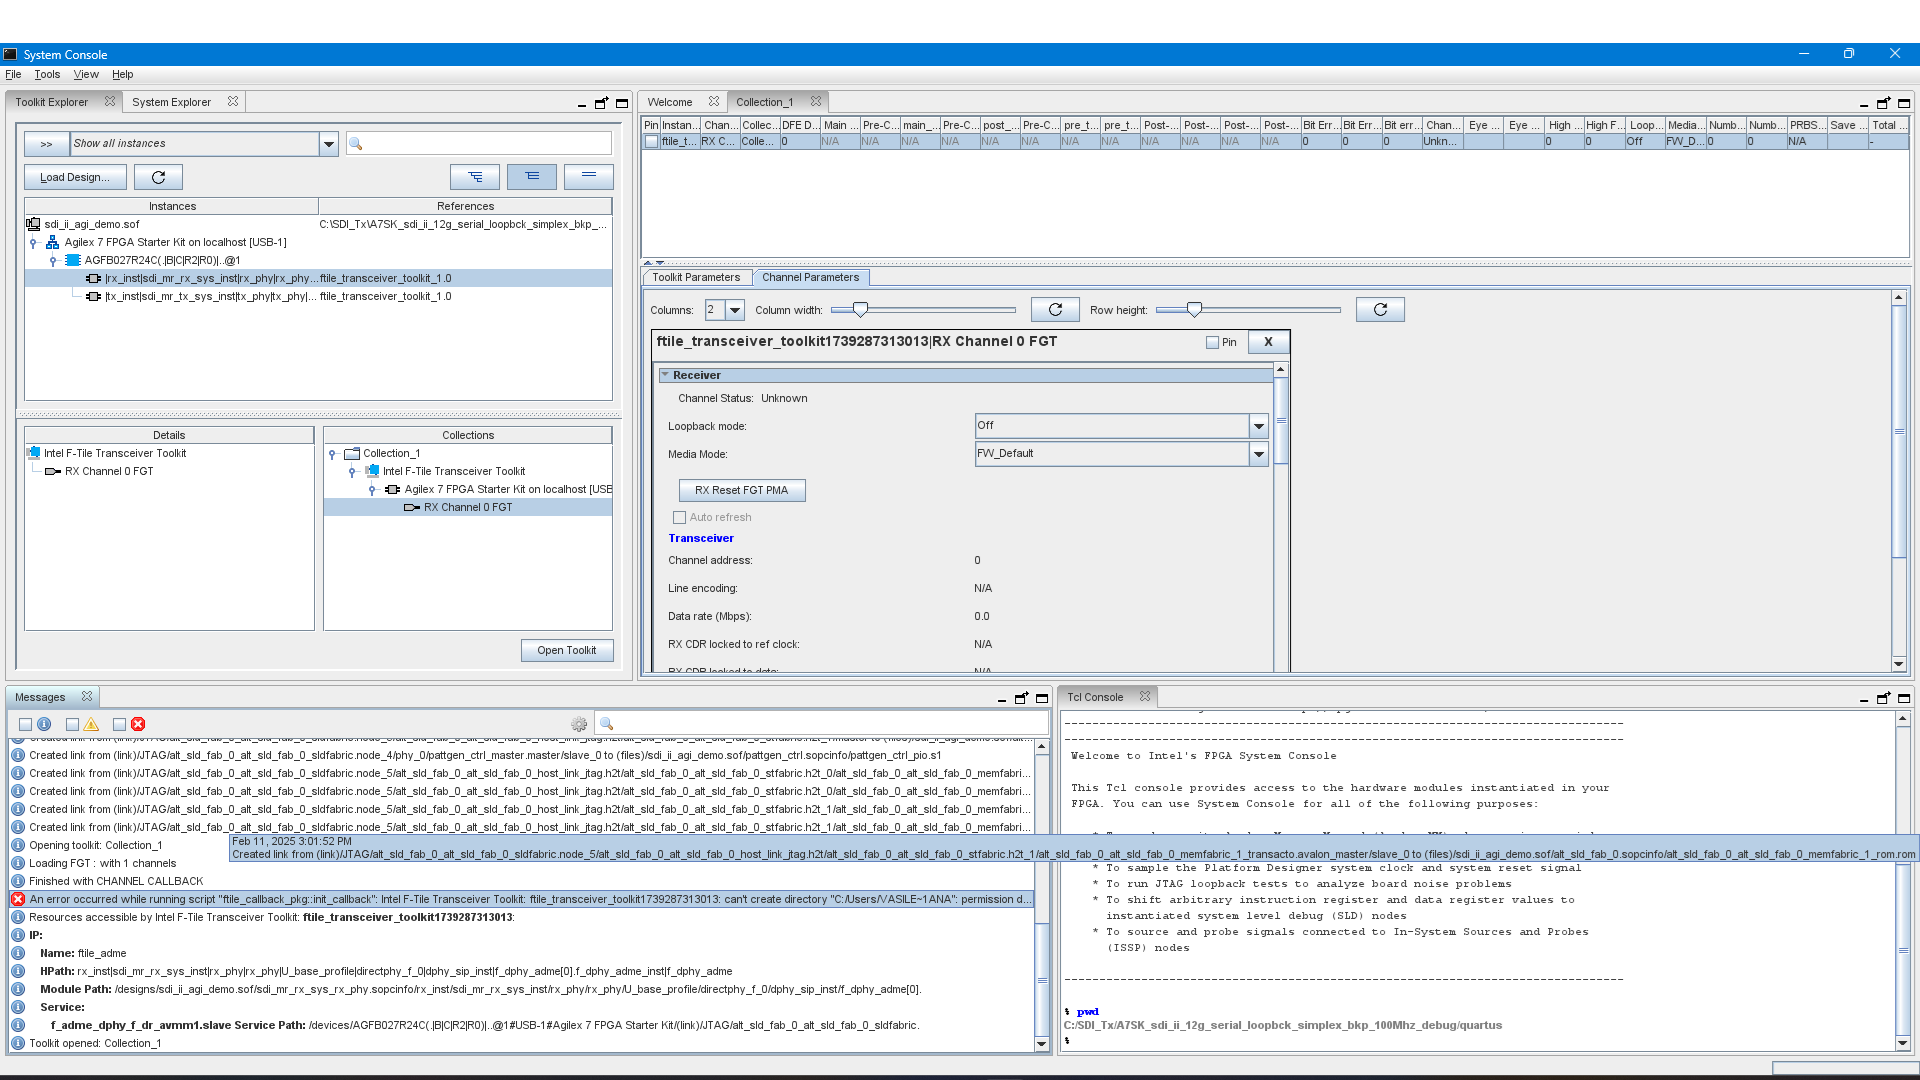Close the System Explorer tab via its X icon
Image resolution: width=1920 pixels, height=1080 pixels.
click(233, 102)
